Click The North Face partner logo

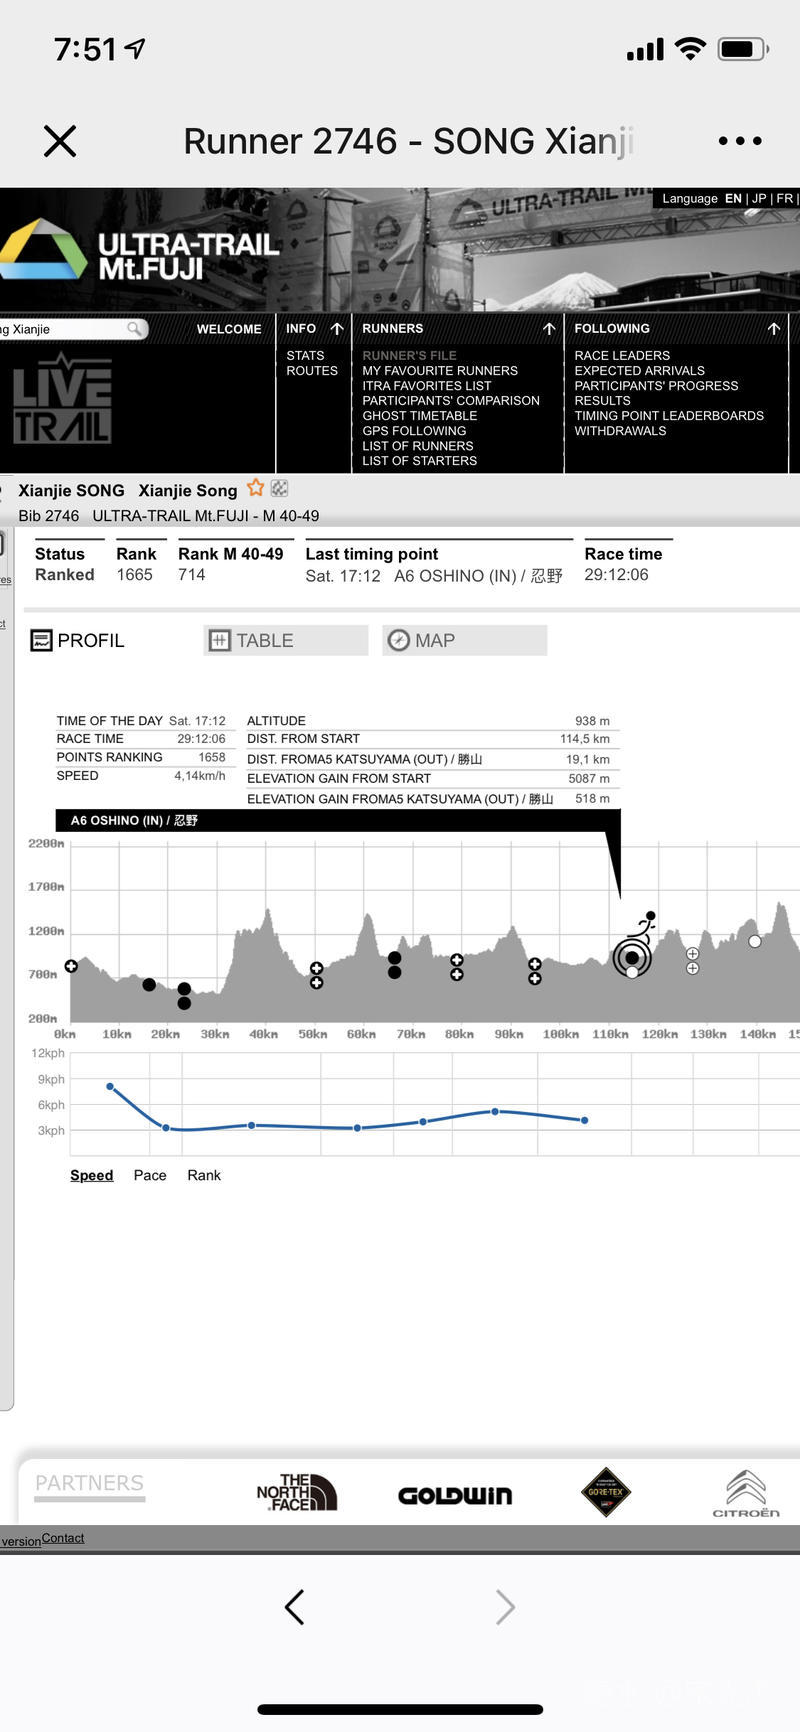pos(296,1493)
